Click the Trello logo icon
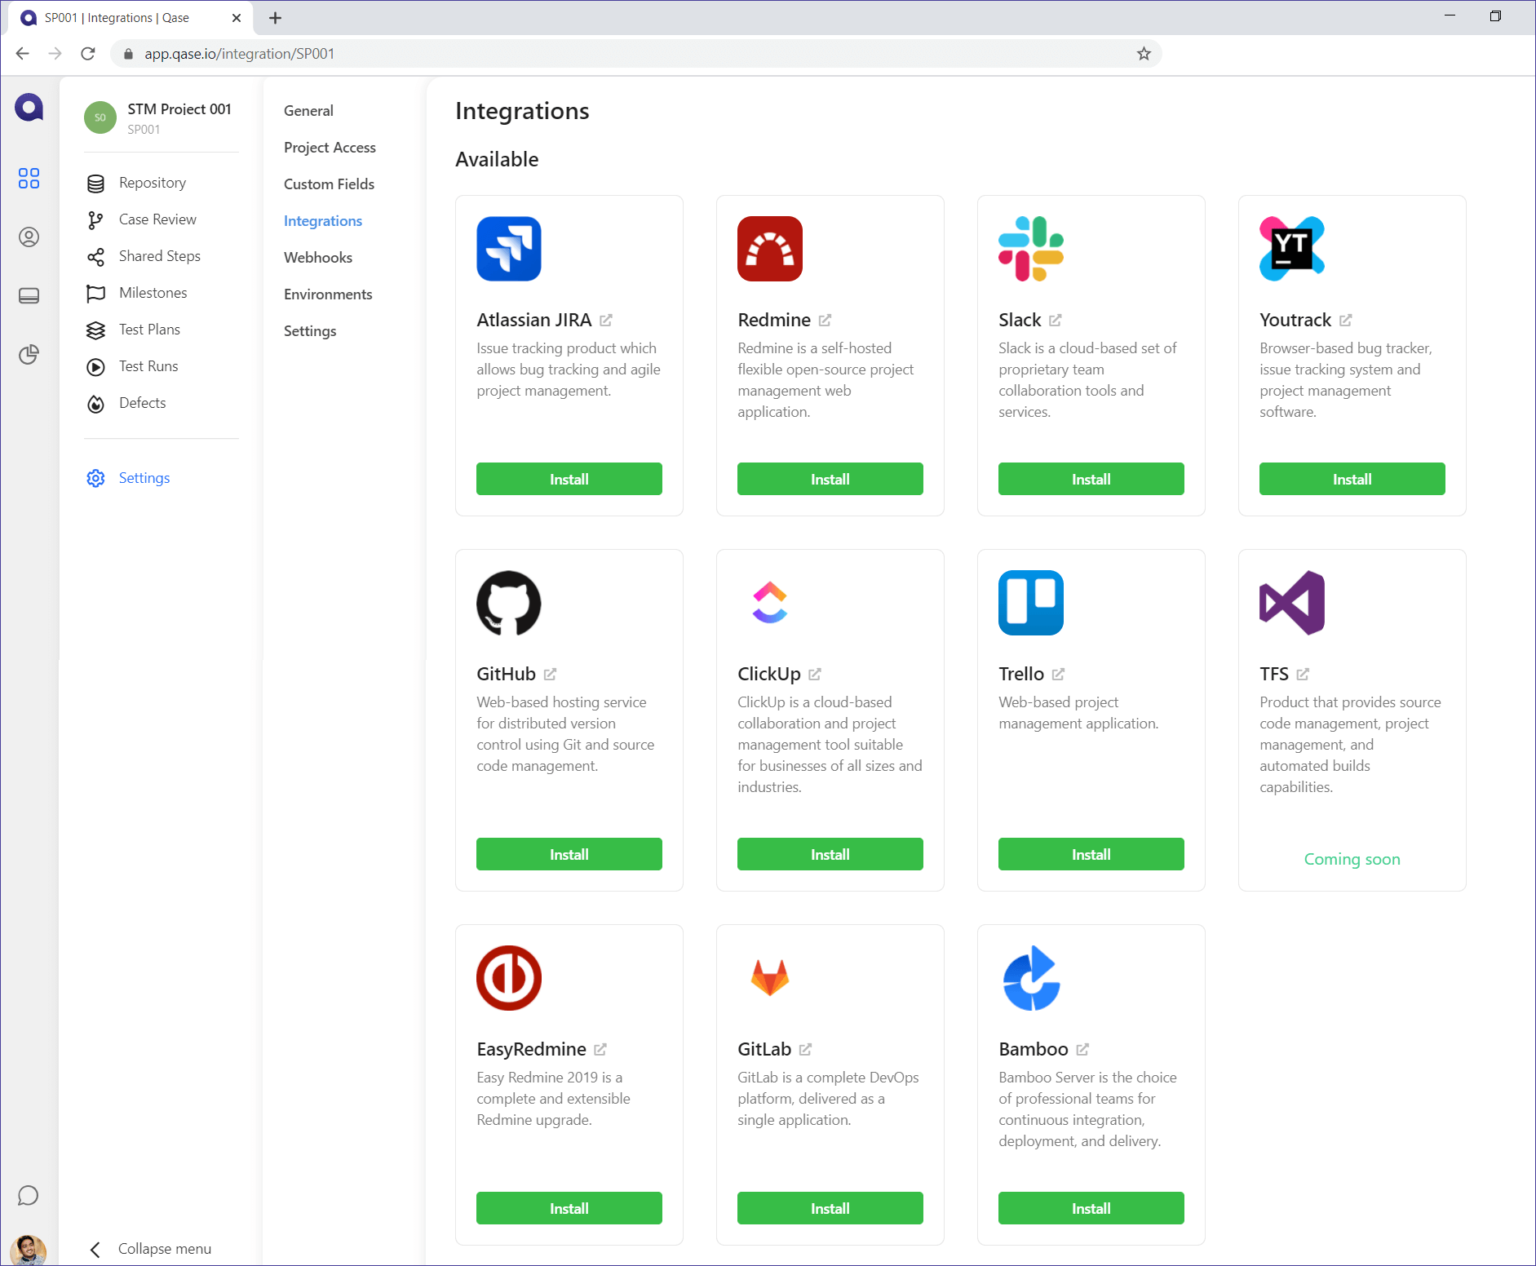Image resolution: width=1536 pixels, height=1266 pixels. [x=1031, y=603]
